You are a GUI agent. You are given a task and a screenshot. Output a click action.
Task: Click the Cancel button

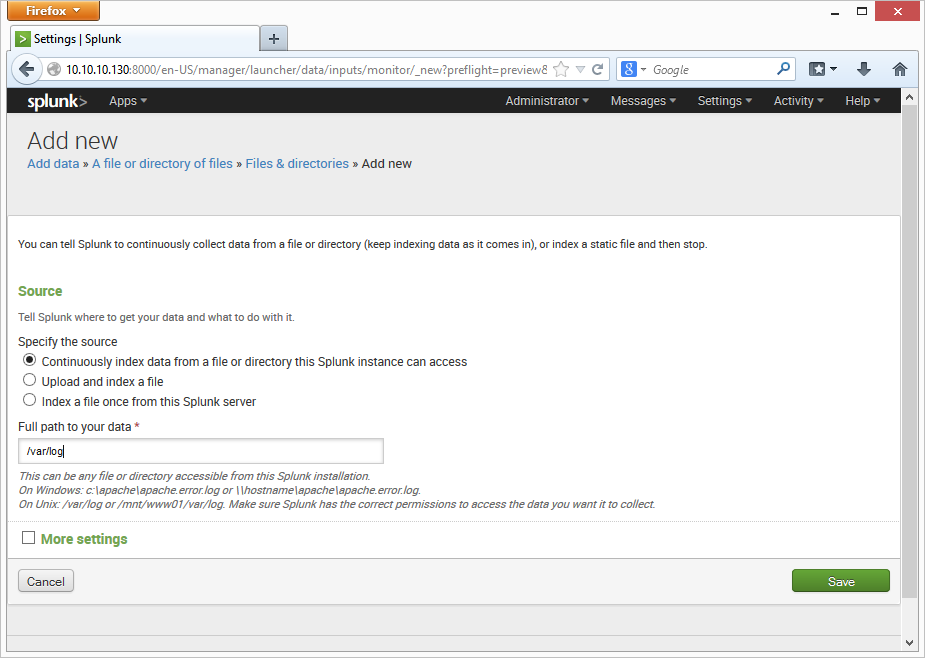pos(46,581)
